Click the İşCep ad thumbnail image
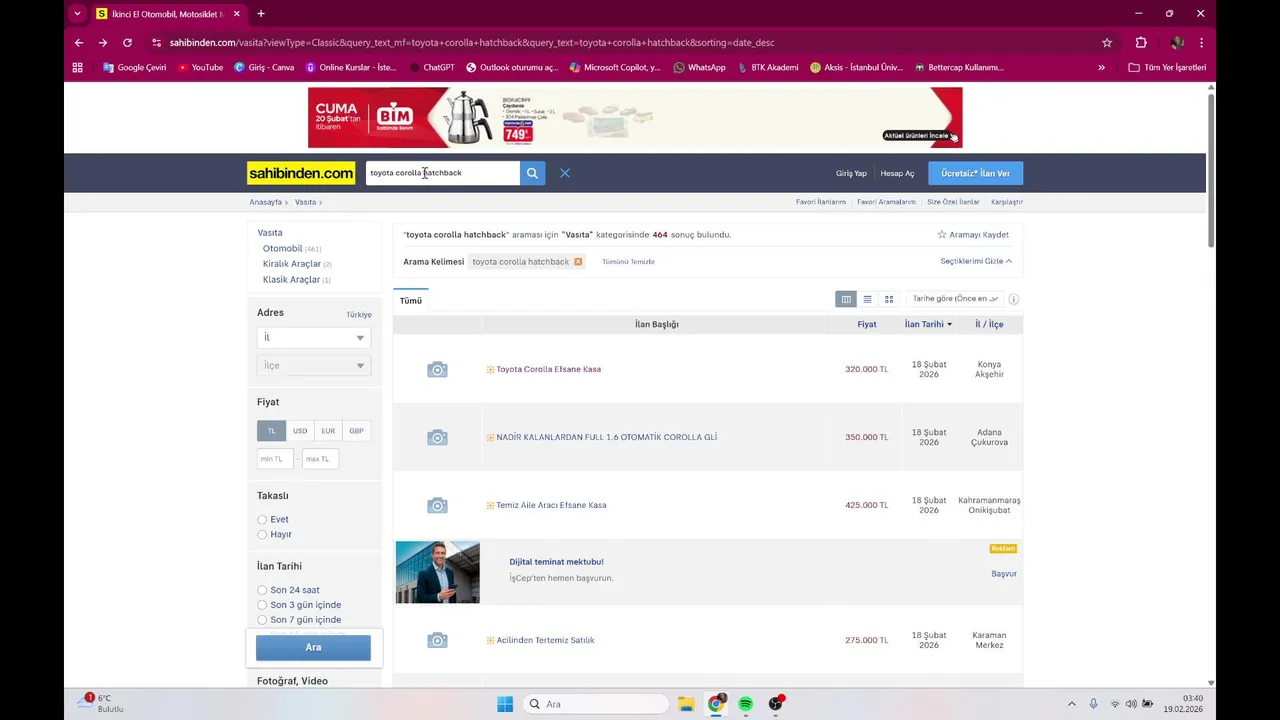Image resolution: width=1280 pixels, height=720 pixels. coord(437,573)
